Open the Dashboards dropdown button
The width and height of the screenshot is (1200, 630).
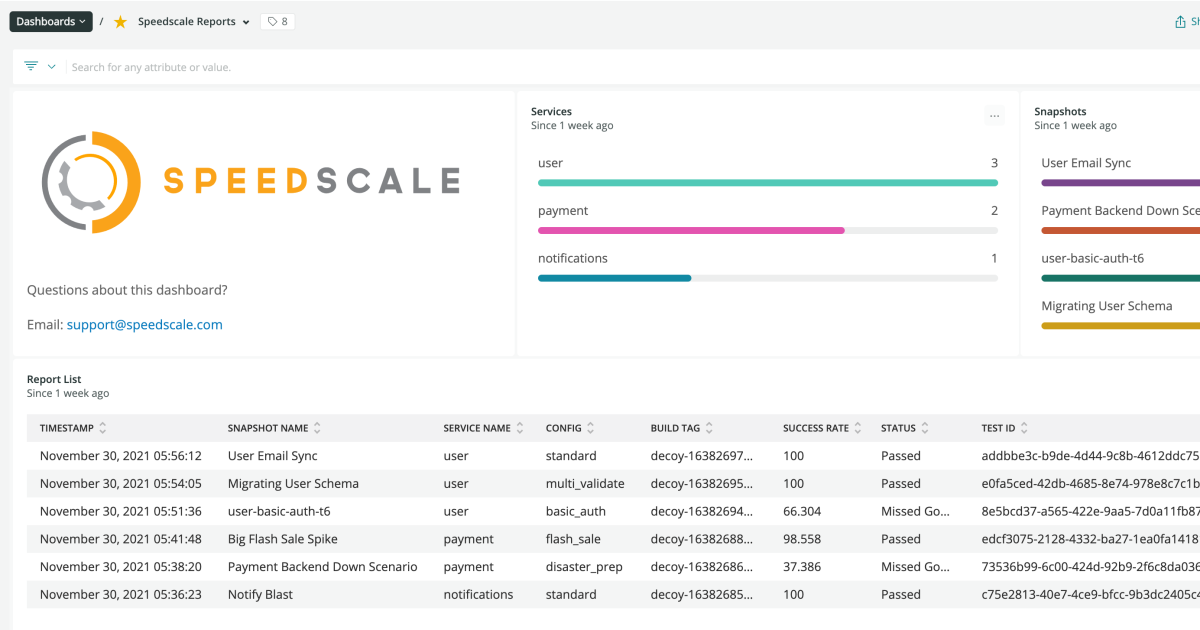pos(51,21)
